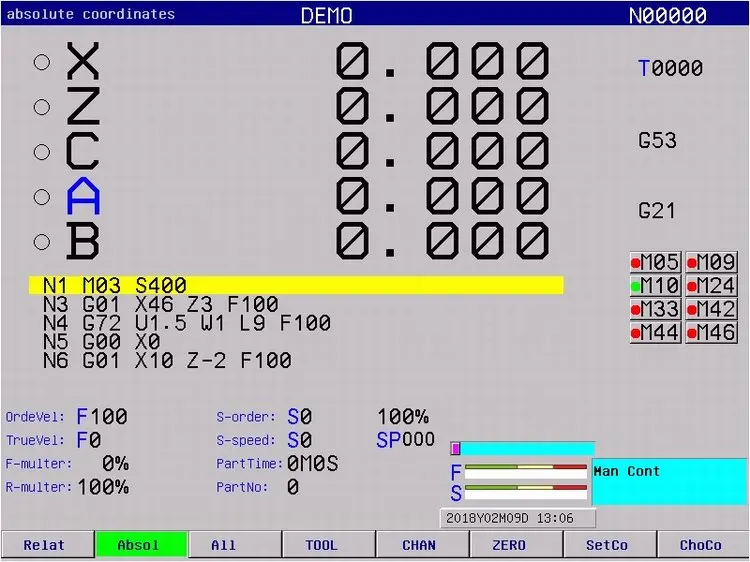Select the X axis radio button
750x562 pixels.
[42, 62]
